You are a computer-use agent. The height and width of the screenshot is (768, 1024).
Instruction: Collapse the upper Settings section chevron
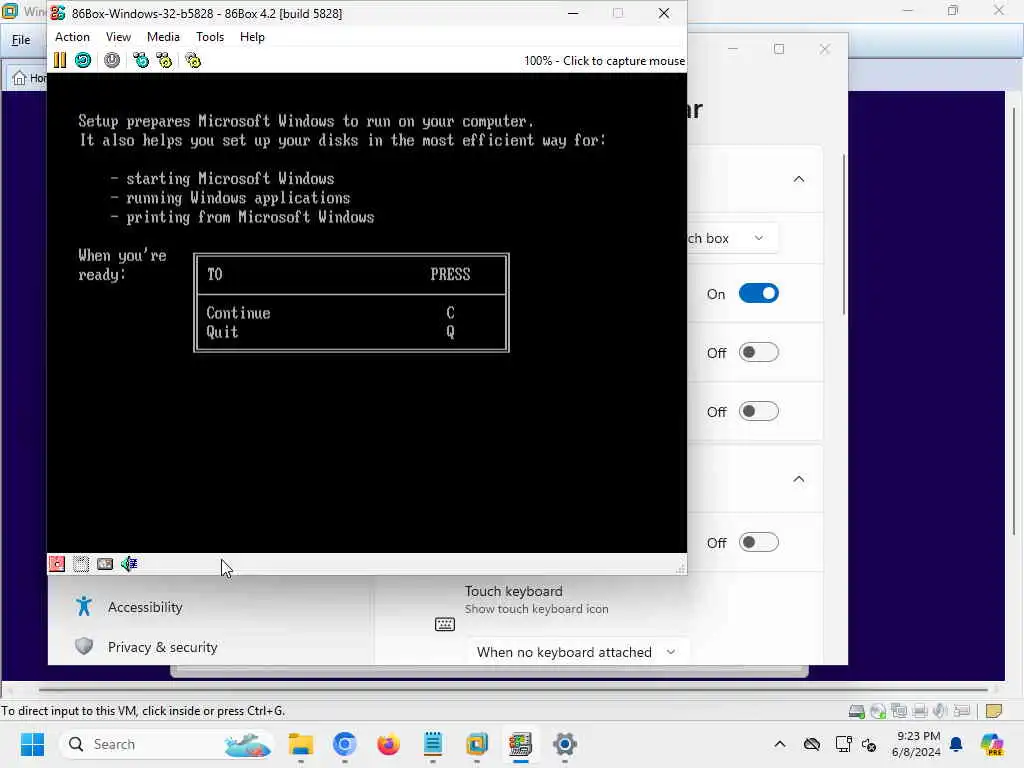[799, 179]
